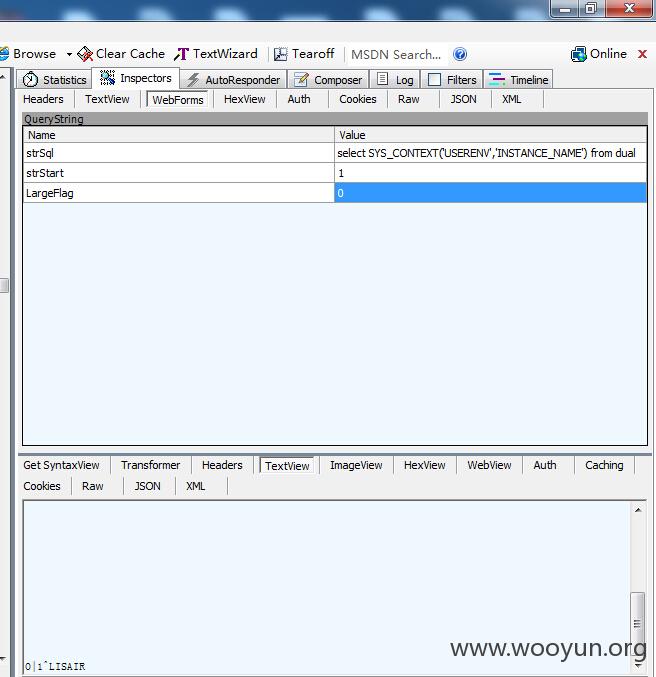Screen dimensions: 656x677
Task: Minimize the Fiddler window
Action: tap(565, 9)
